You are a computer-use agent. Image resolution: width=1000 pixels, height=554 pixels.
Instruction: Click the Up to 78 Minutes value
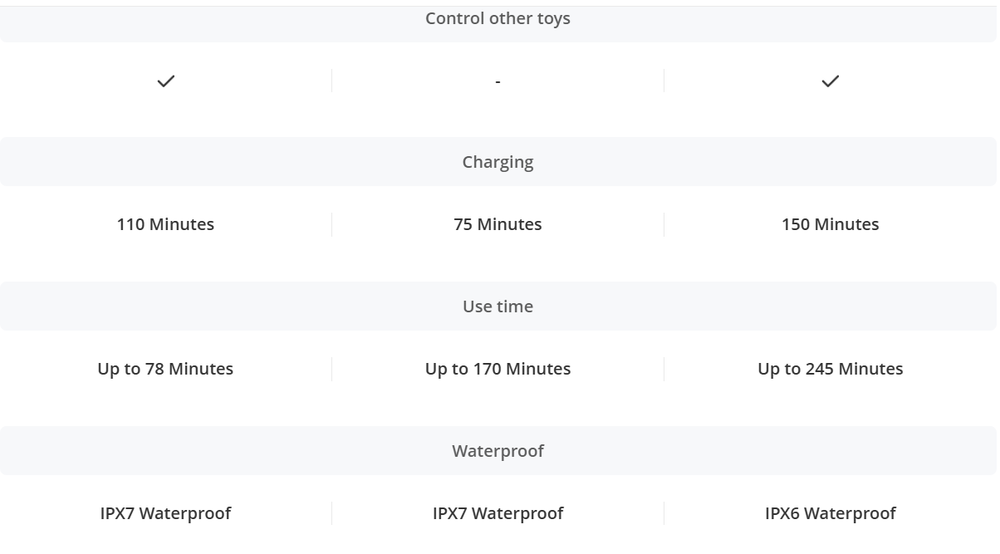(x=166, y=369)
